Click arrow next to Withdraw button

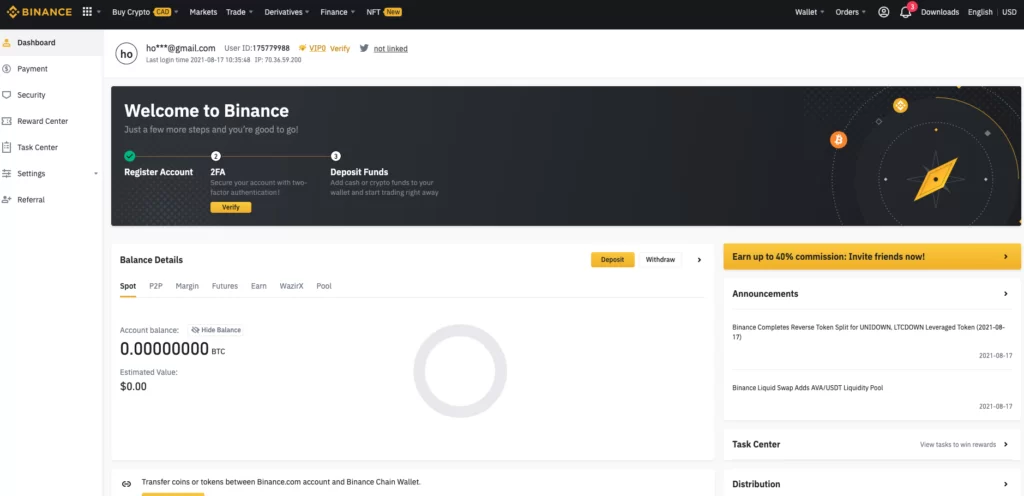[699, 260]
